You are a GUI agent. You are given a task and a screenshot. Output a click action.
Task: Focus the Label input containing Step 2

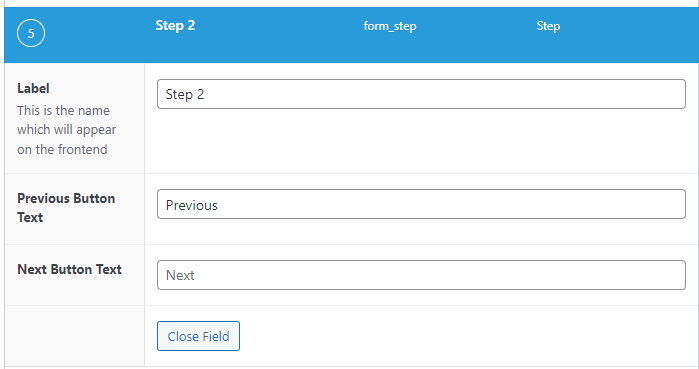click(x=421, y=94)
